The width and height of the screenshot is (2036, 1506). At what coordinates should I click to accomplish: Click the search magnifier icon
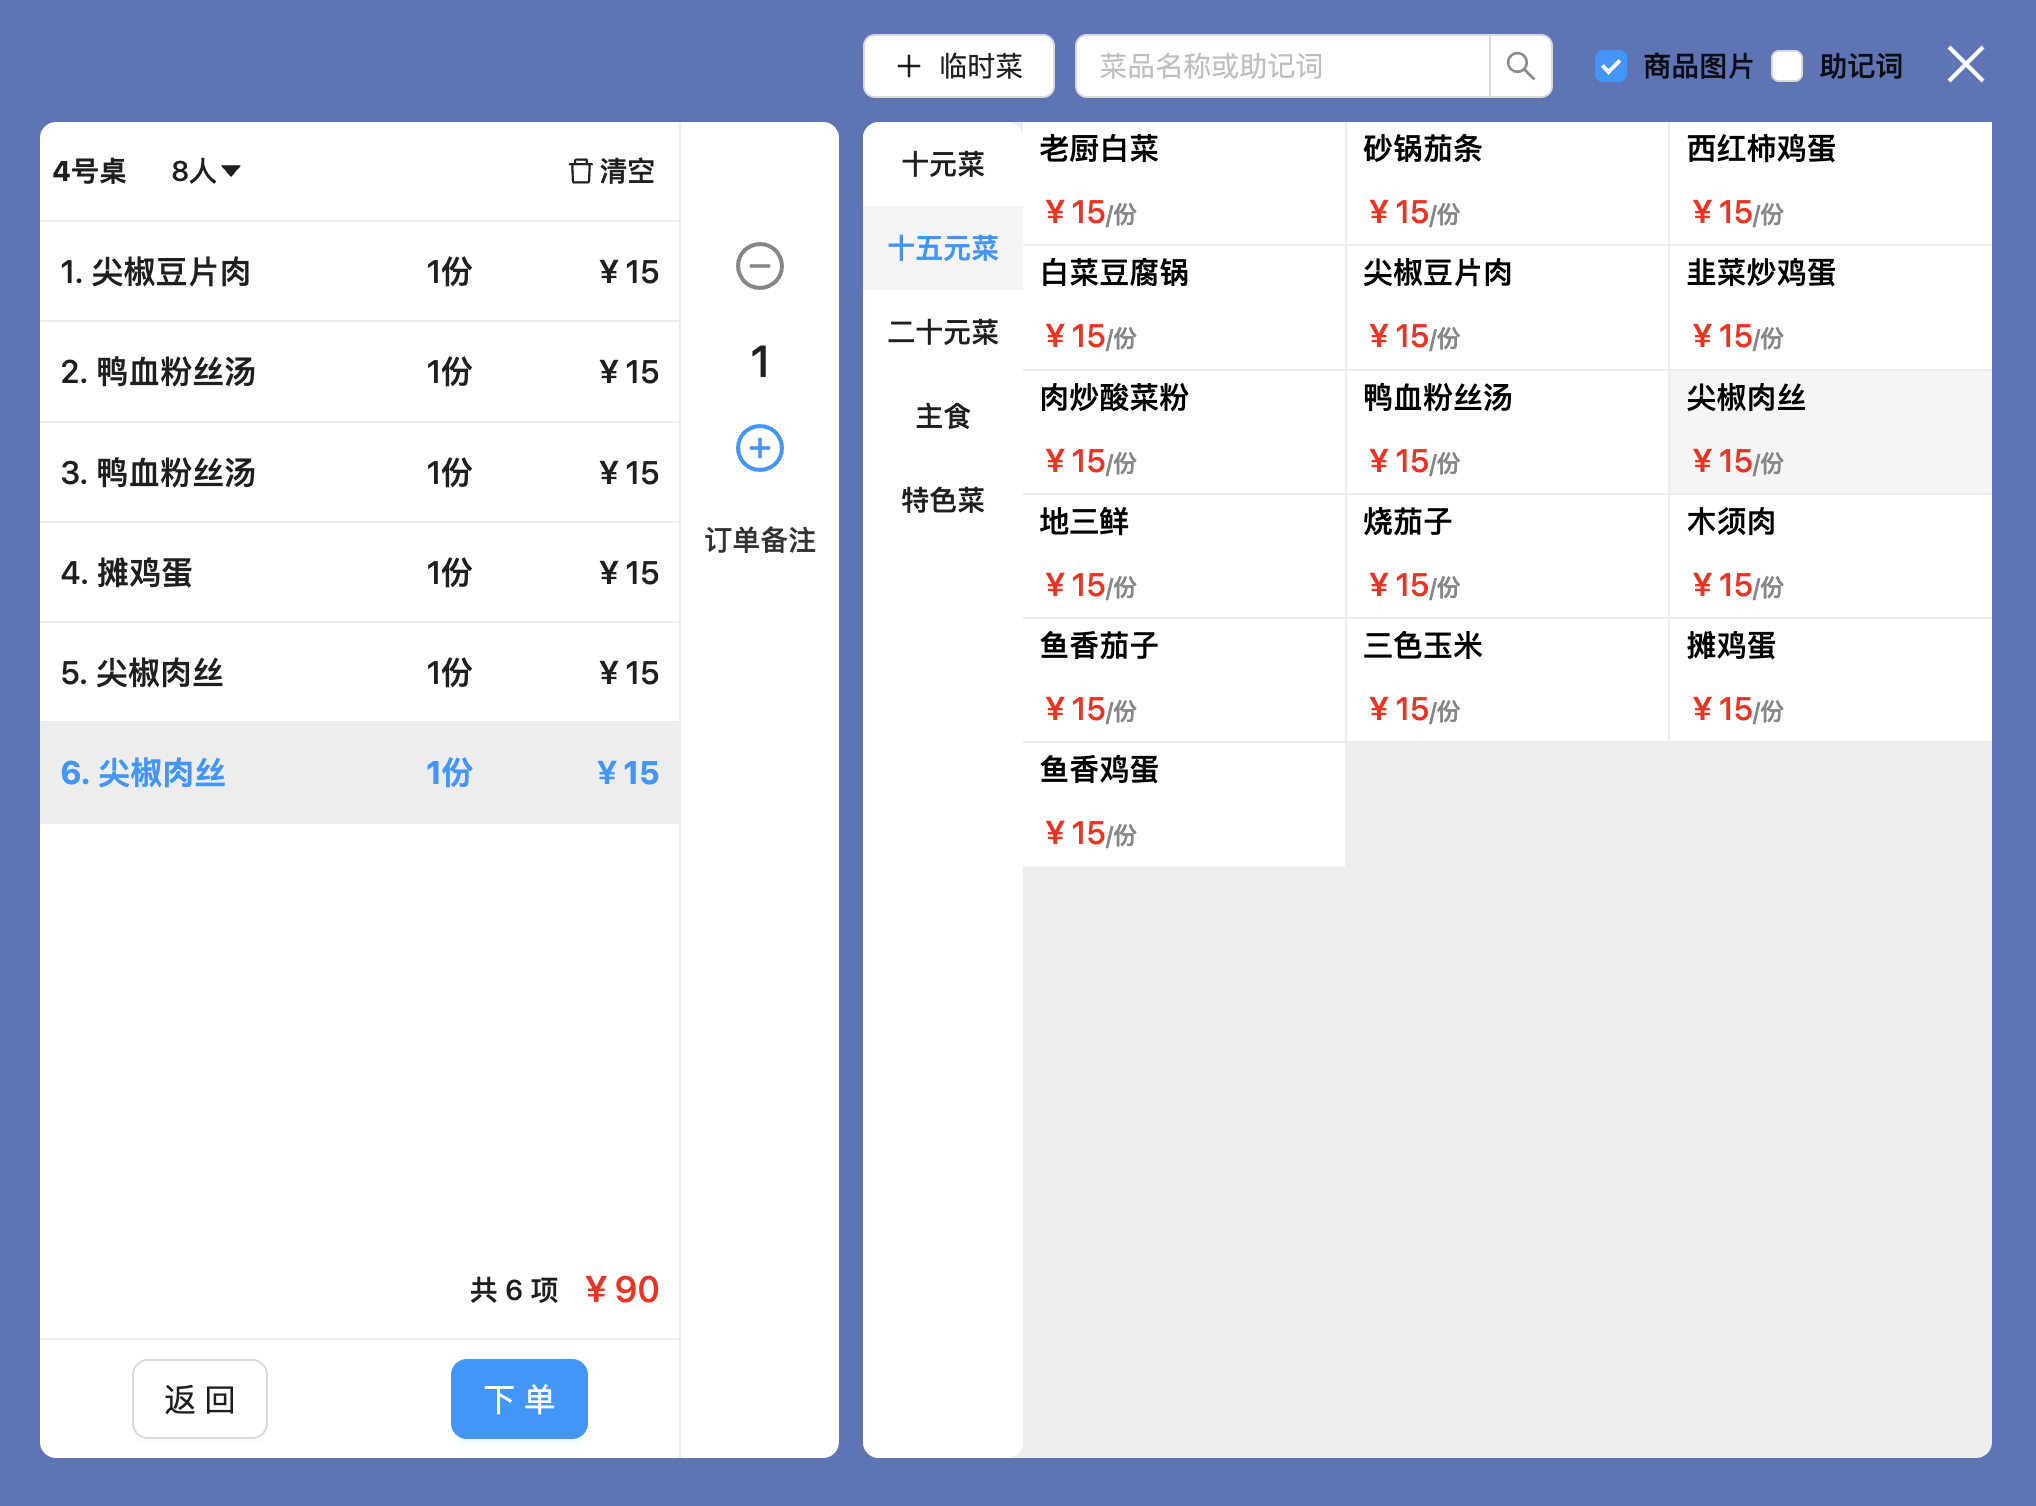click(x=1520, y=66)
